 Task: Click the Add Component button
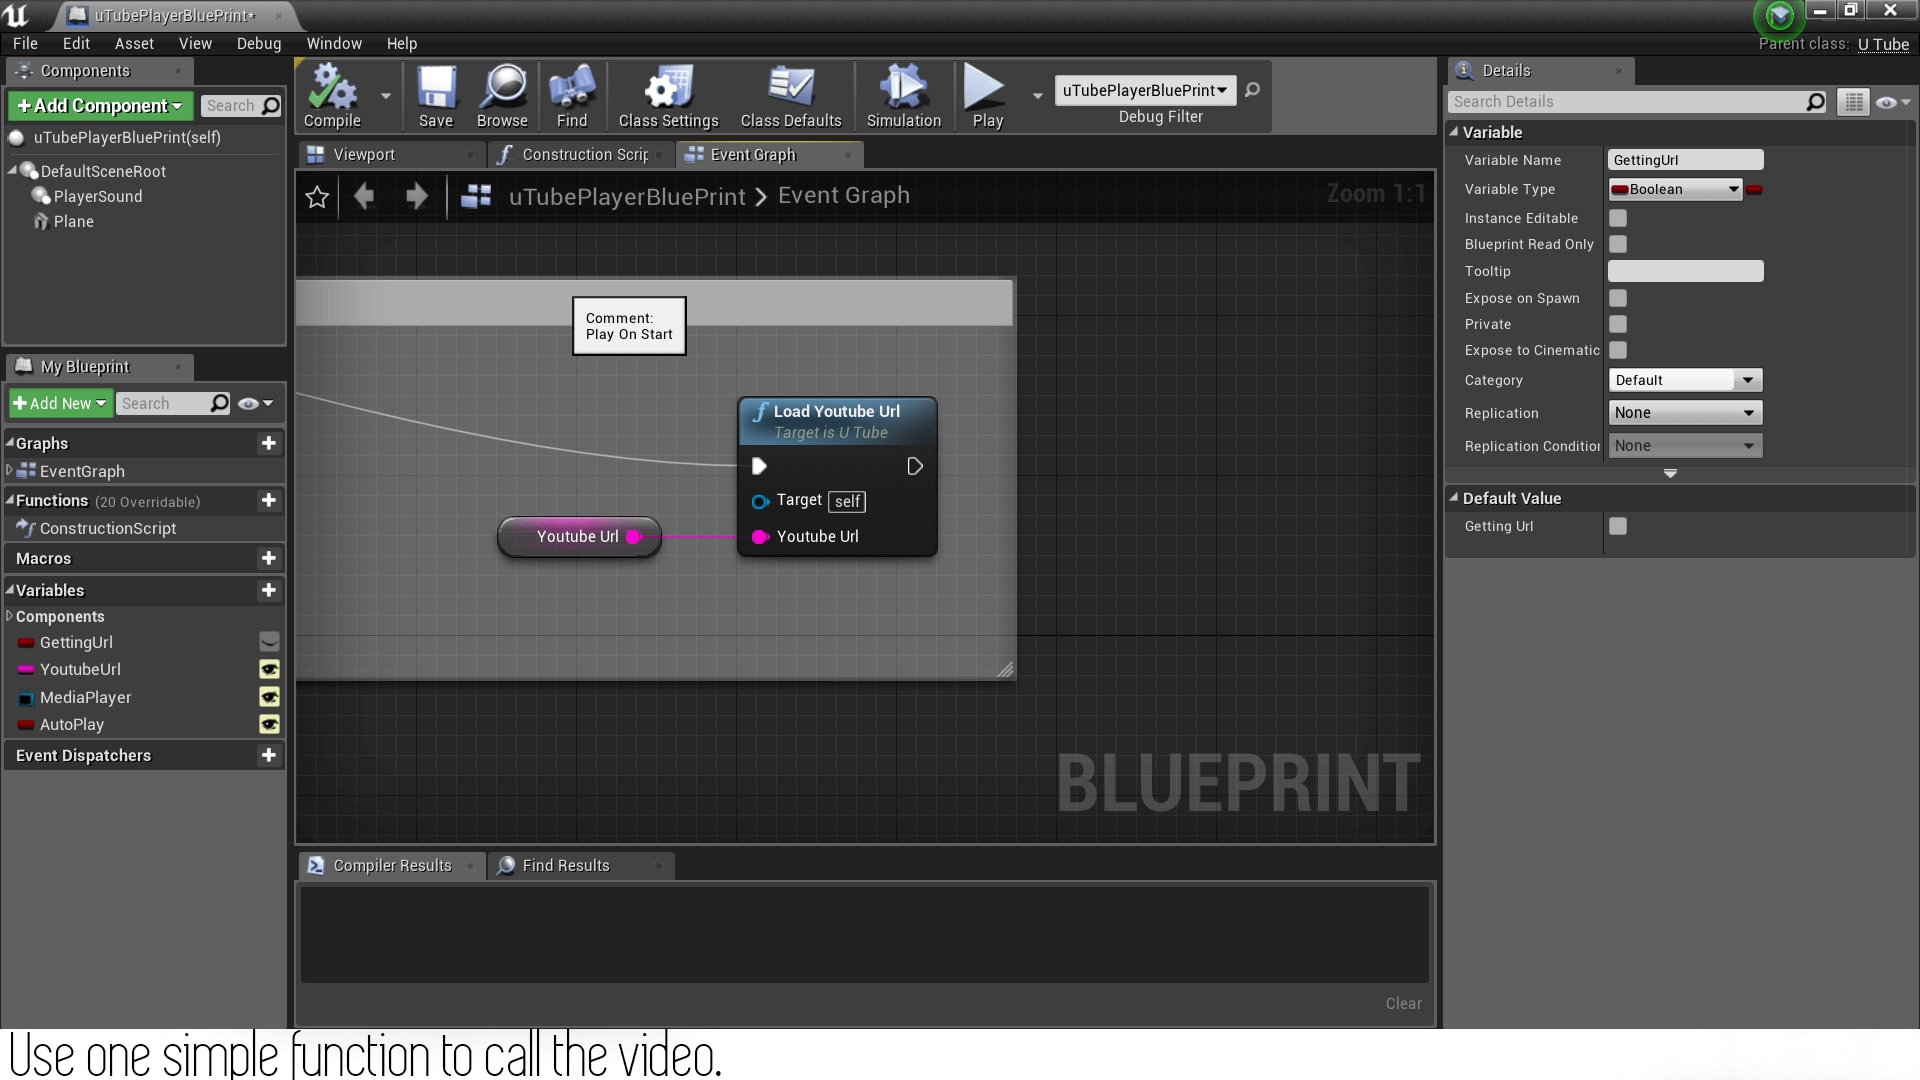[99, 105]
